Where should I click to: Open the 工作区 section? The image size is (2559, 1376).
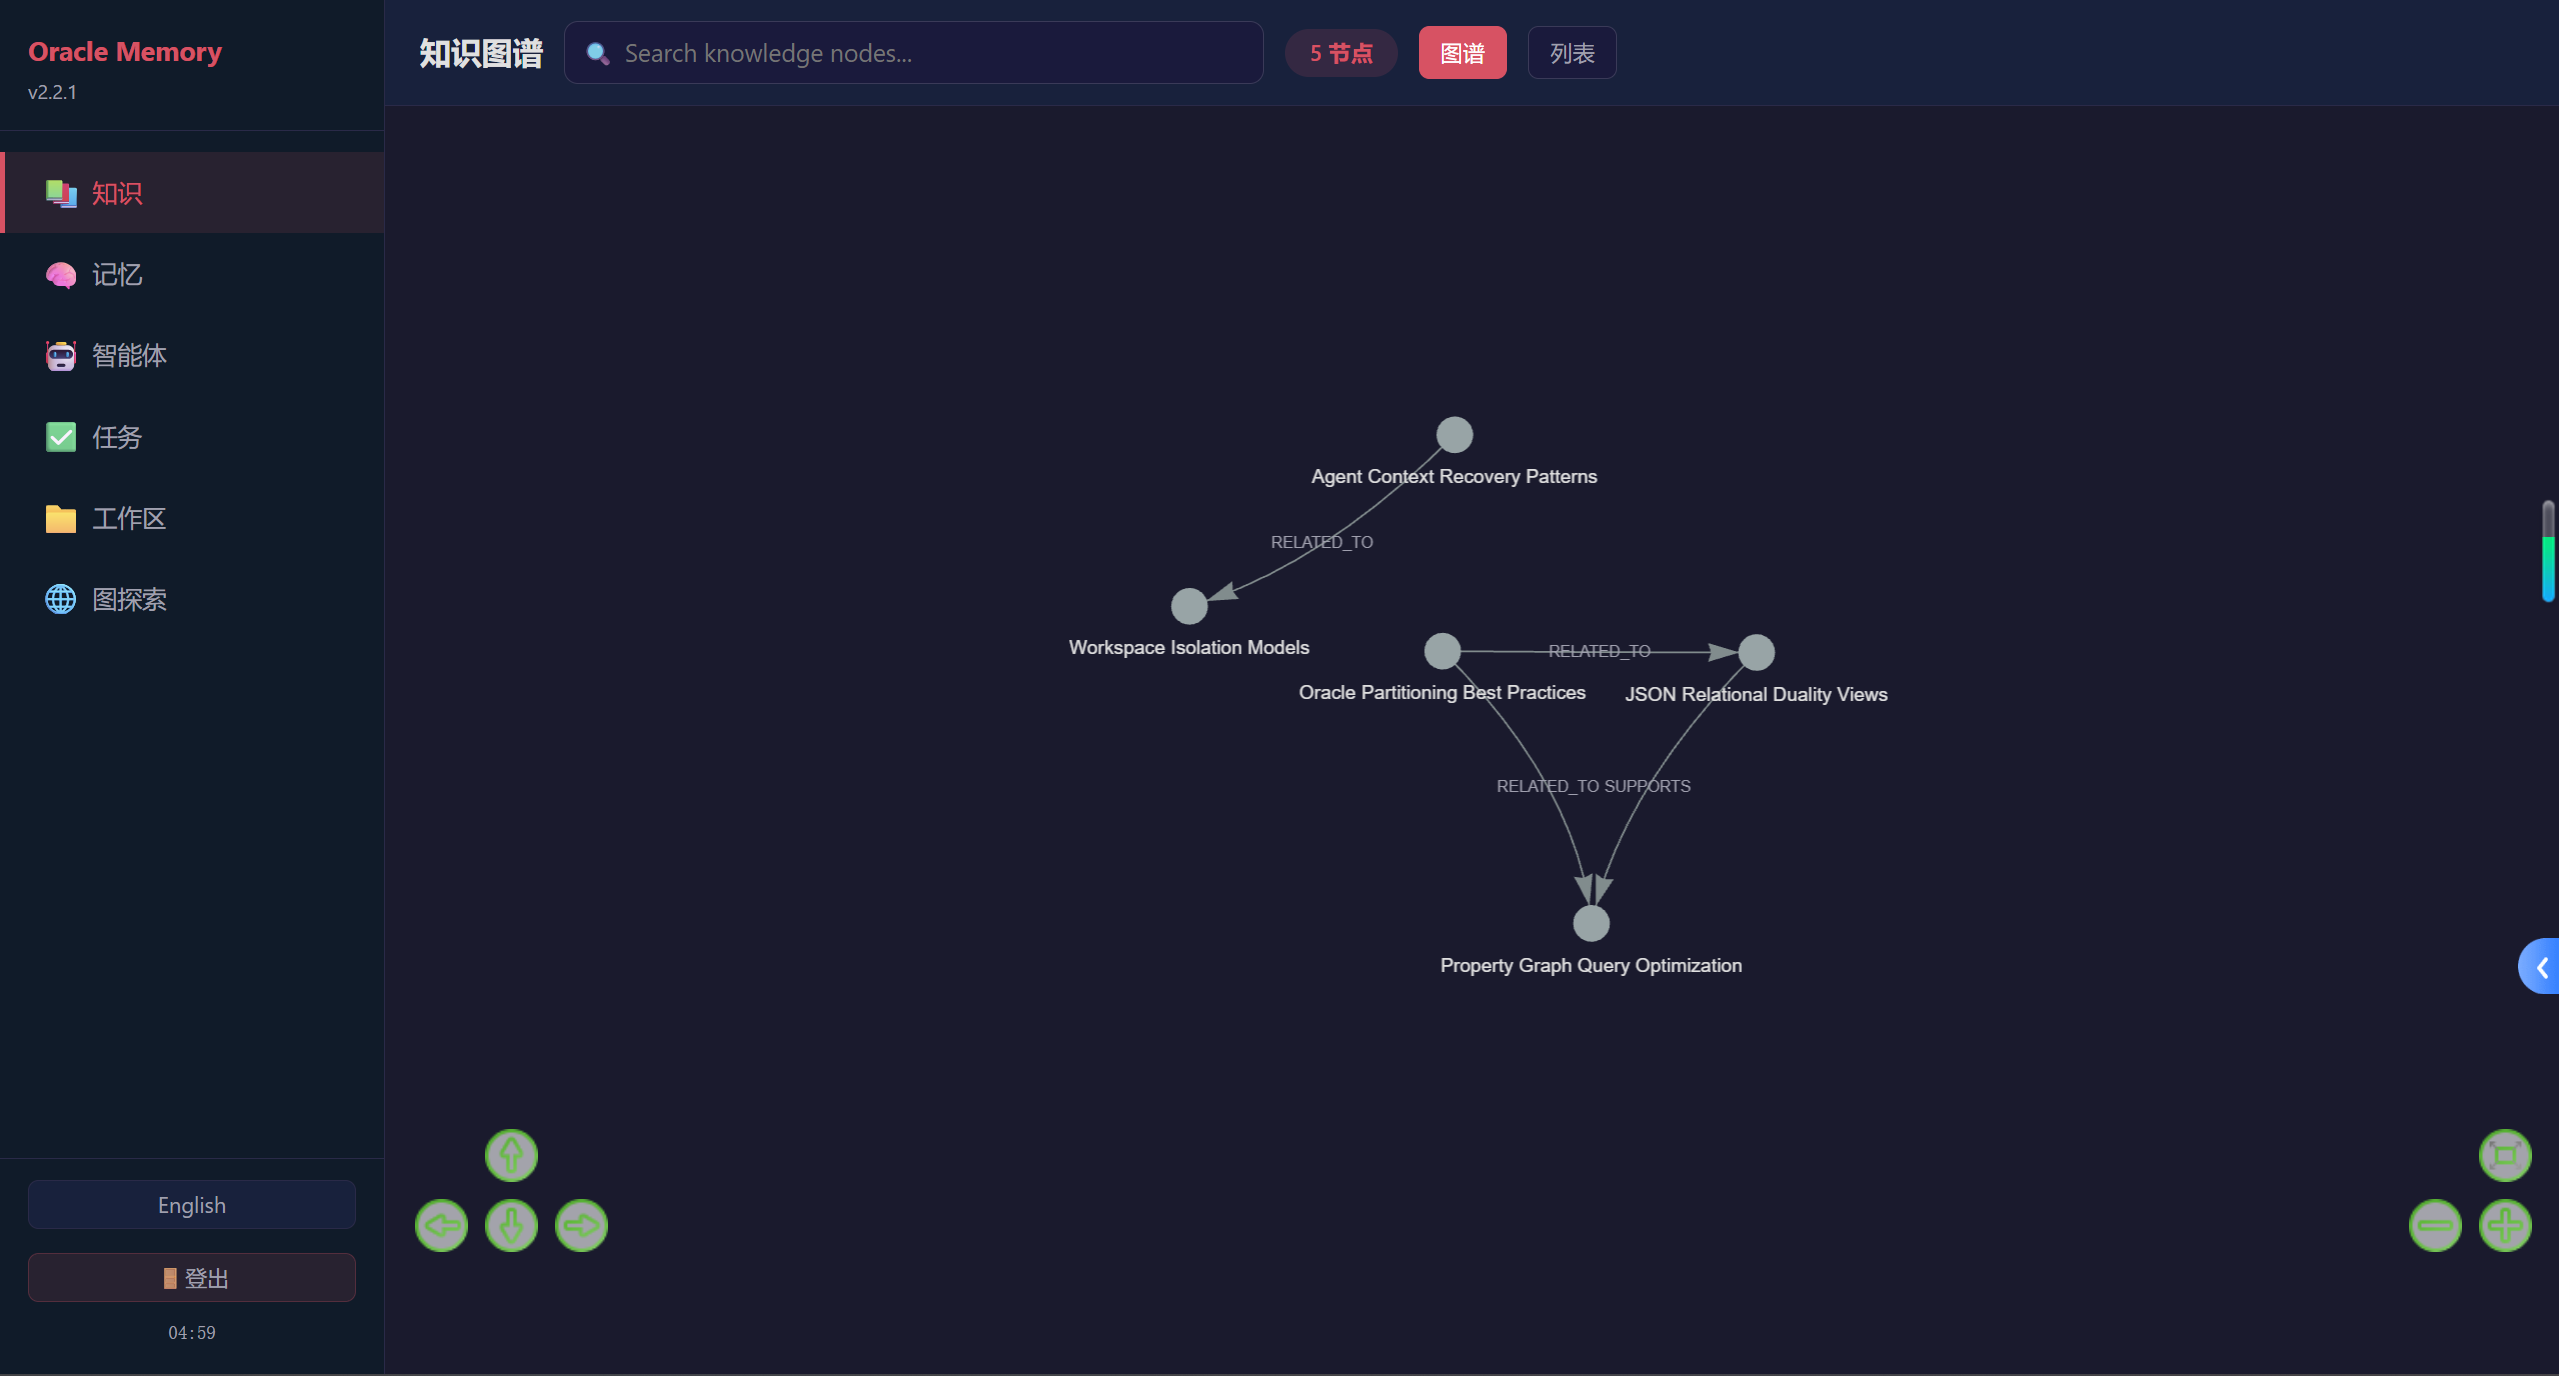click(192, 518)
